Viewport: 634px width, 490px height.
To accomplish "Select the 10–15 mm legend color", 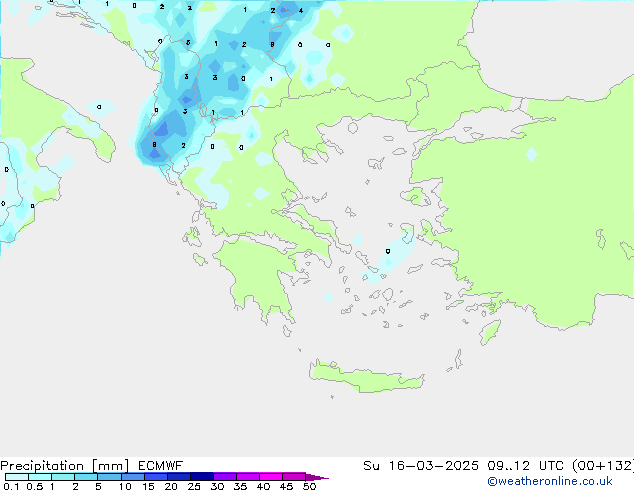I will click(x=132, y=477).
